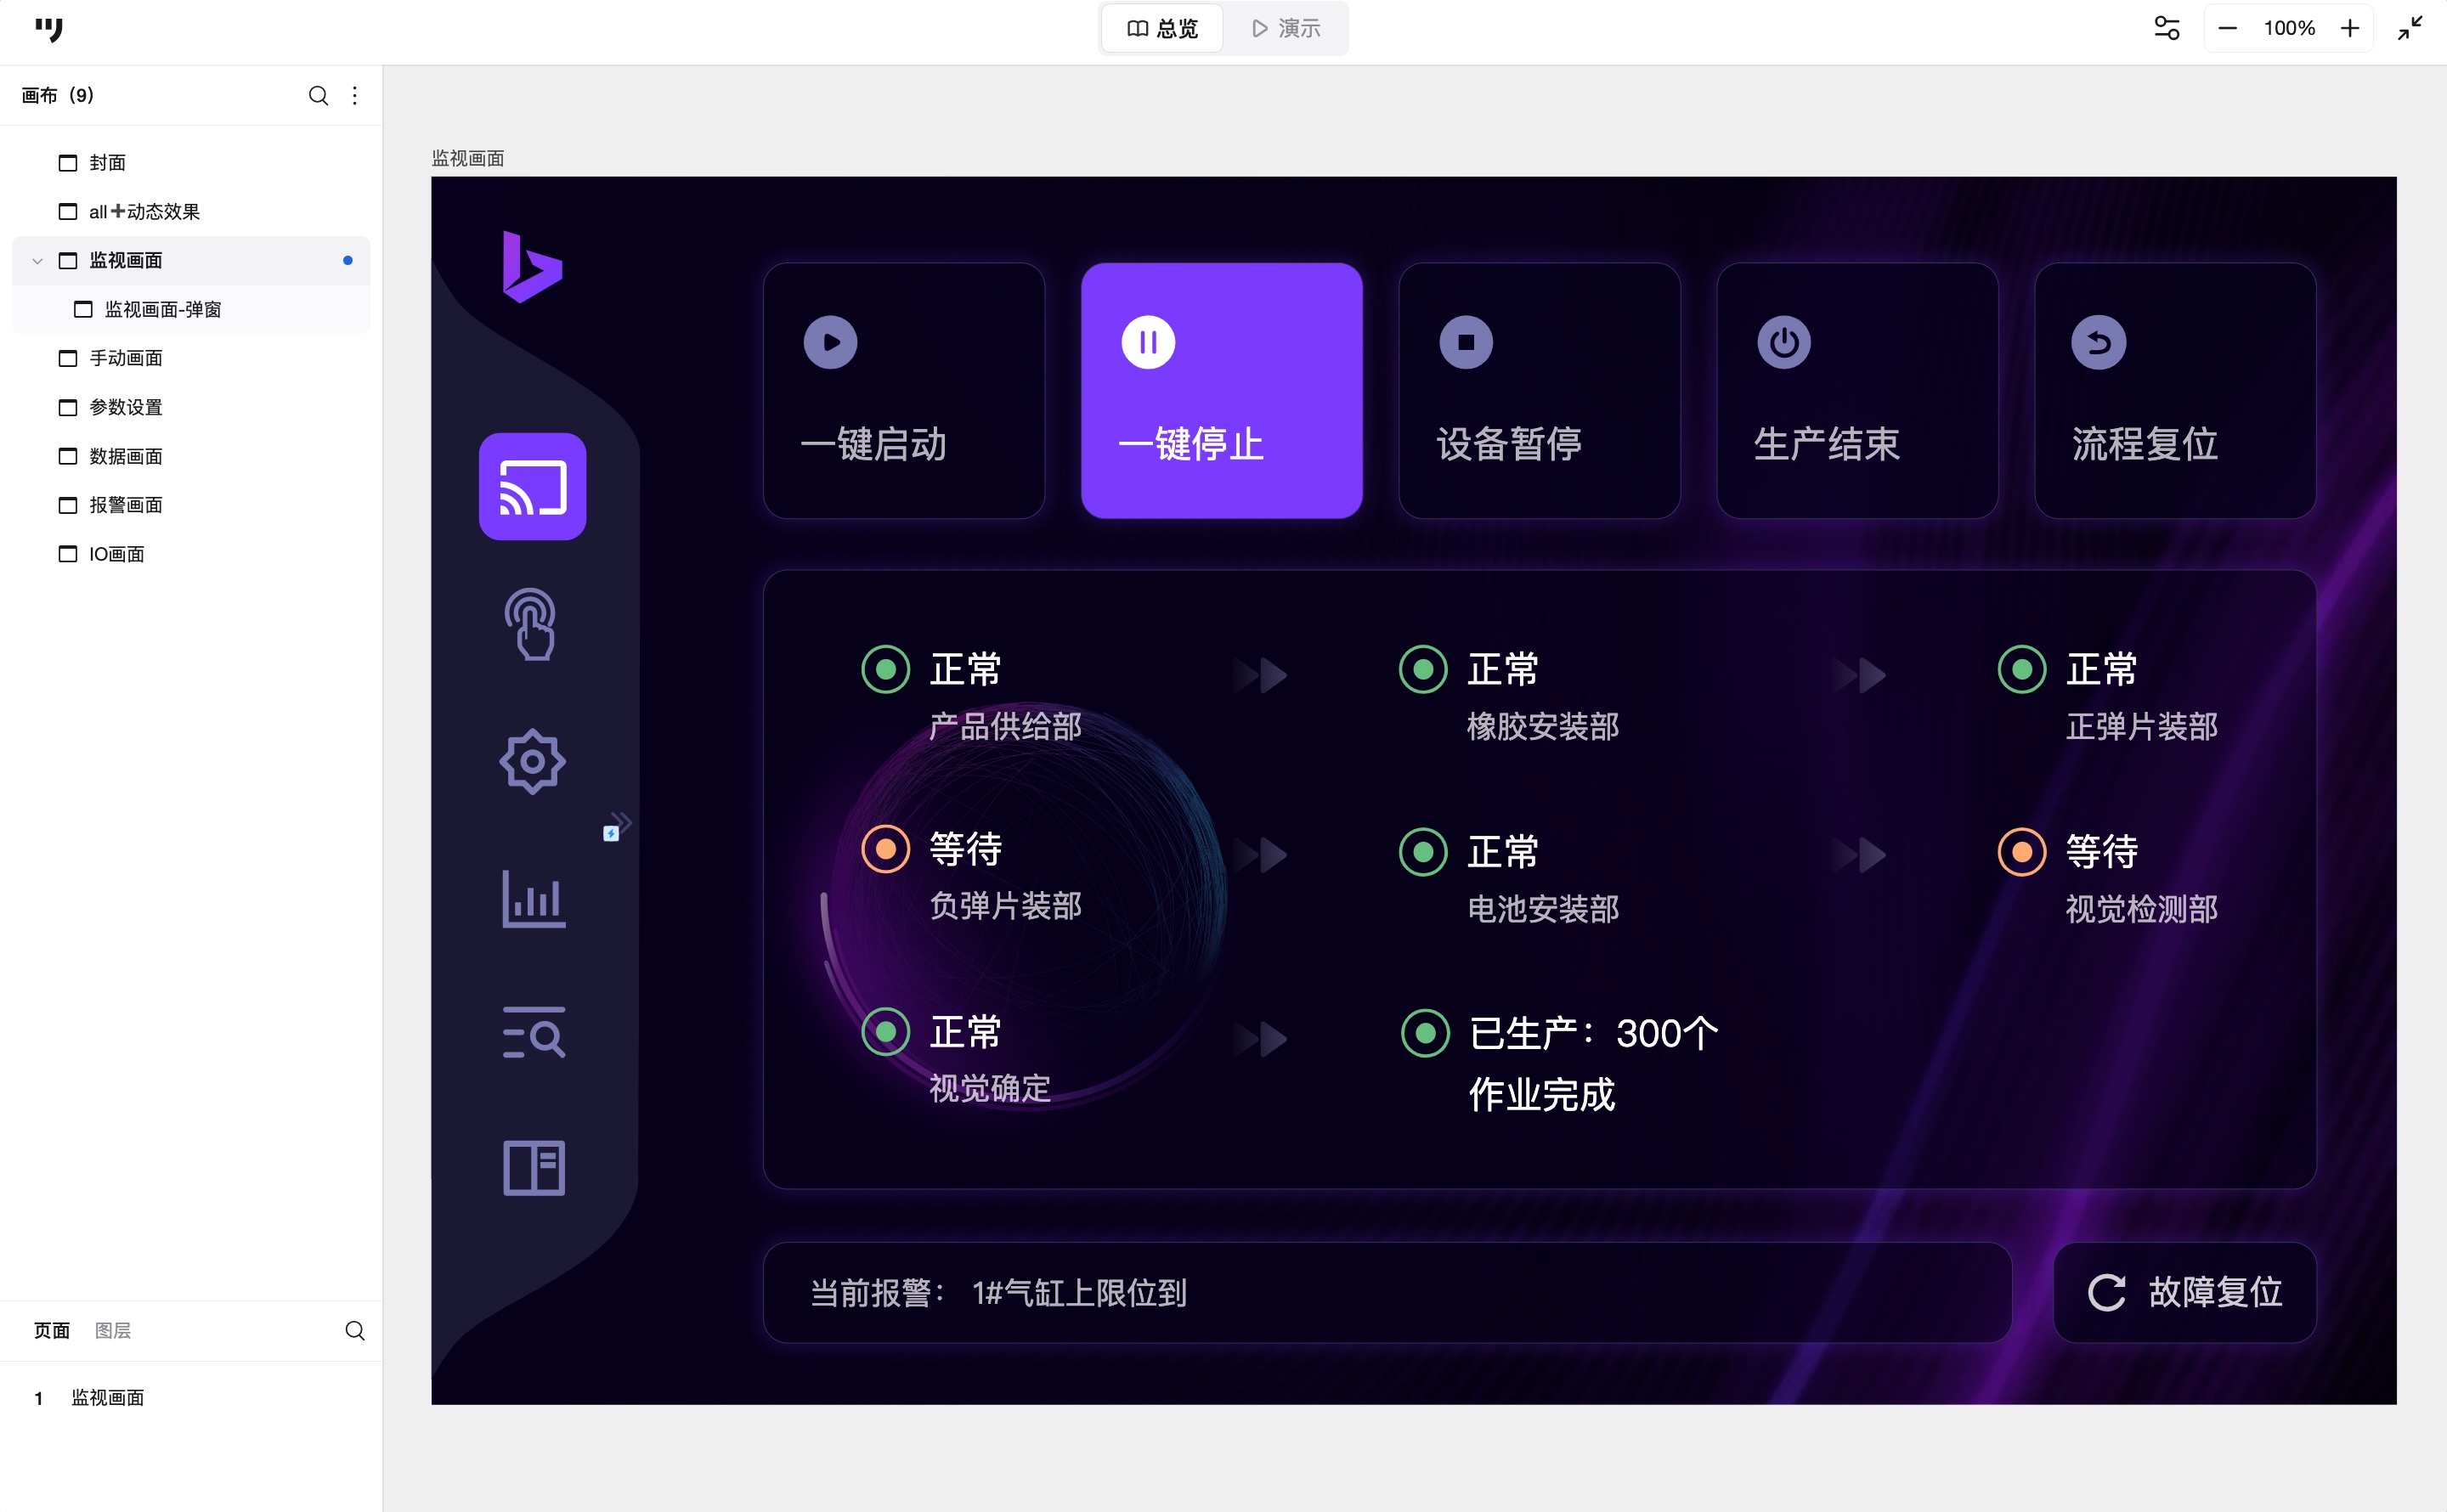Screen dimensions: 2447x1512
Task: Switch to the 图层 layers tab
Action: tap(113, 1330)
